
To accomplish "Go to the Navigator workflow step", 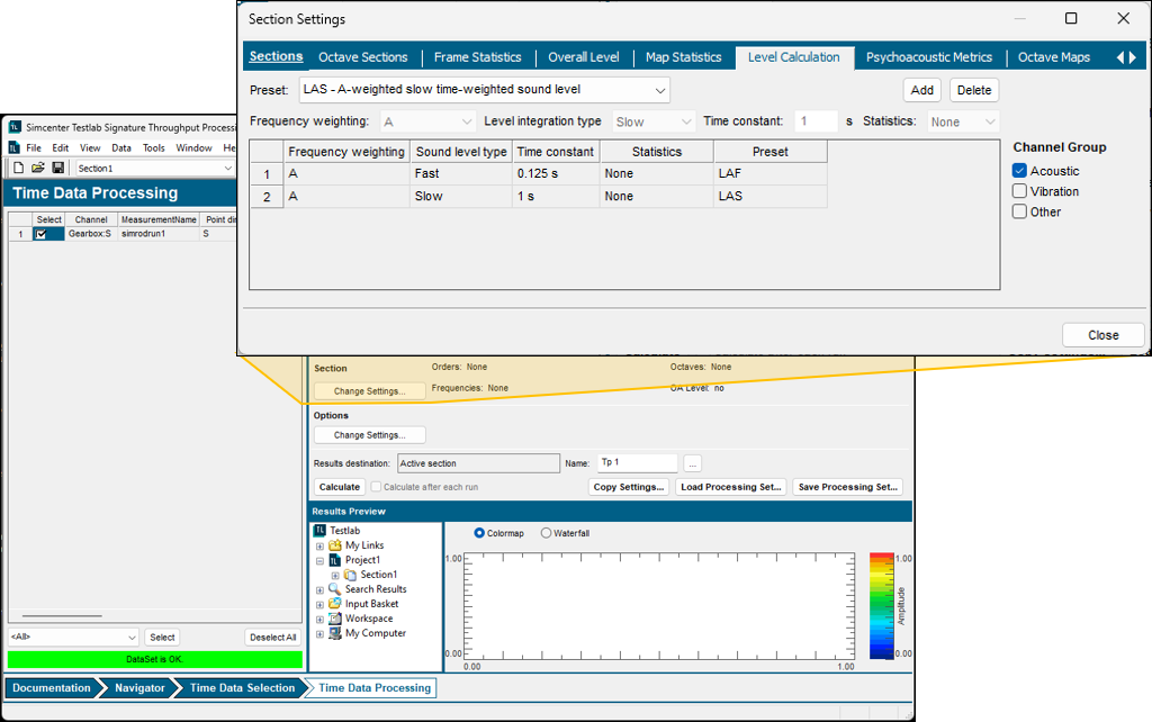I will click(140, 688).
